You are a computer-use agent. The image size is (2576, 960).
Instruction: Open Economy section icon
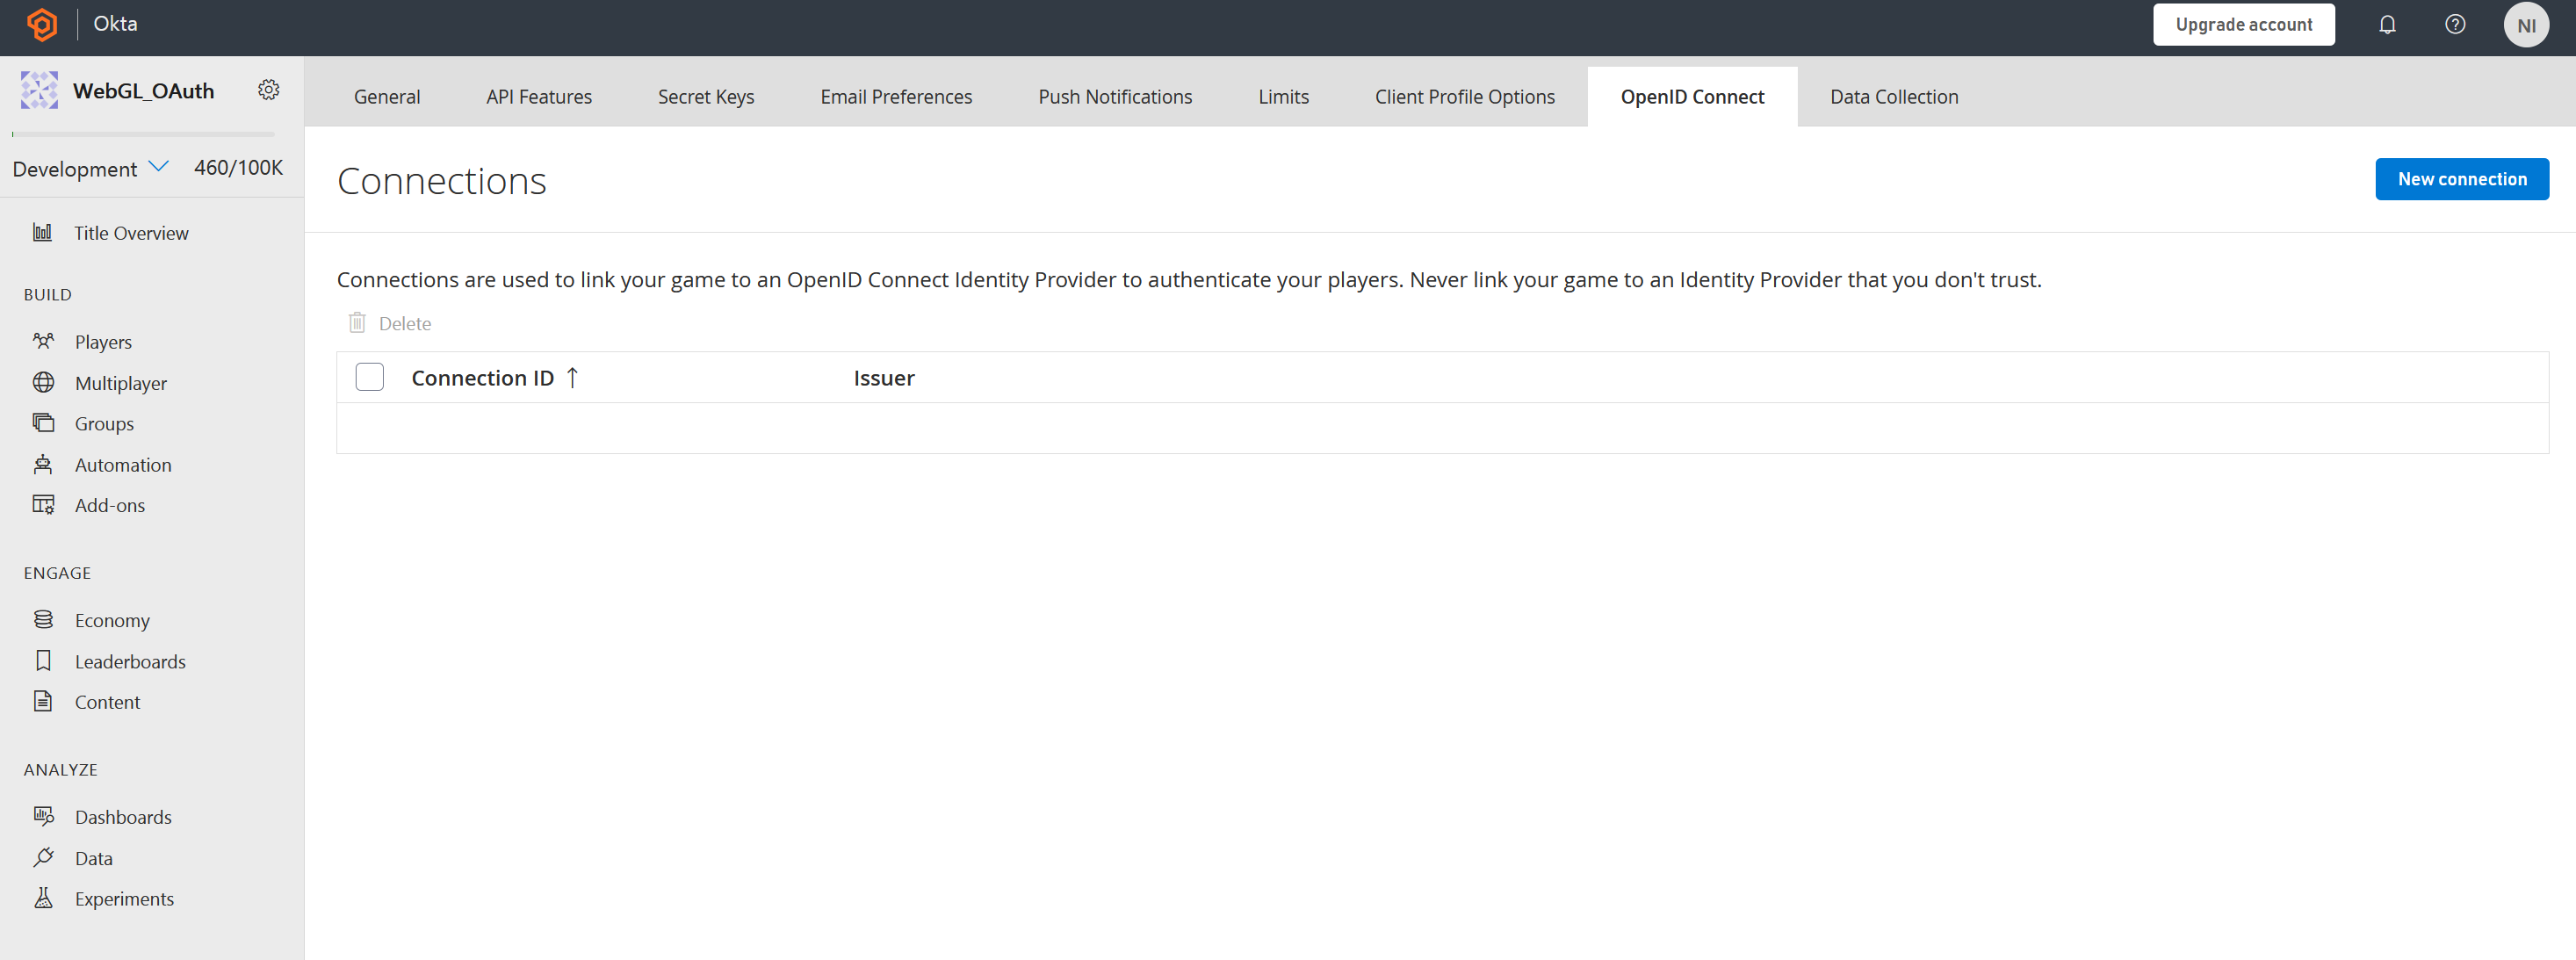pos(43,620)
